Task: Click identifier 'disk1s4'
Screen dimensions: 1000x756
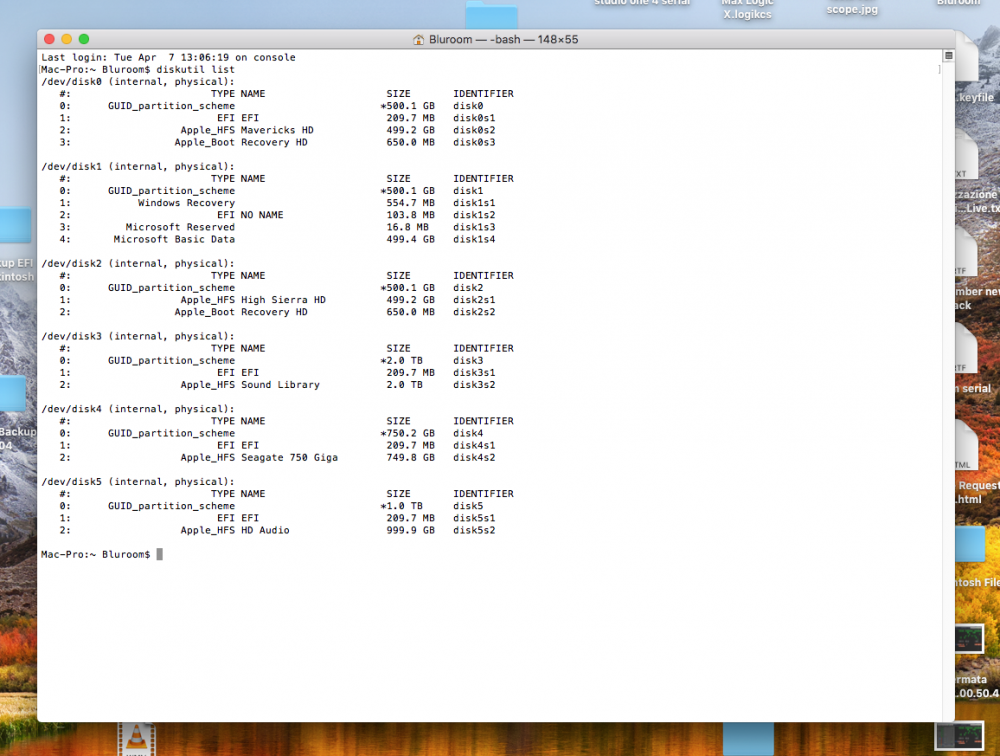Action: pos(474,239)
